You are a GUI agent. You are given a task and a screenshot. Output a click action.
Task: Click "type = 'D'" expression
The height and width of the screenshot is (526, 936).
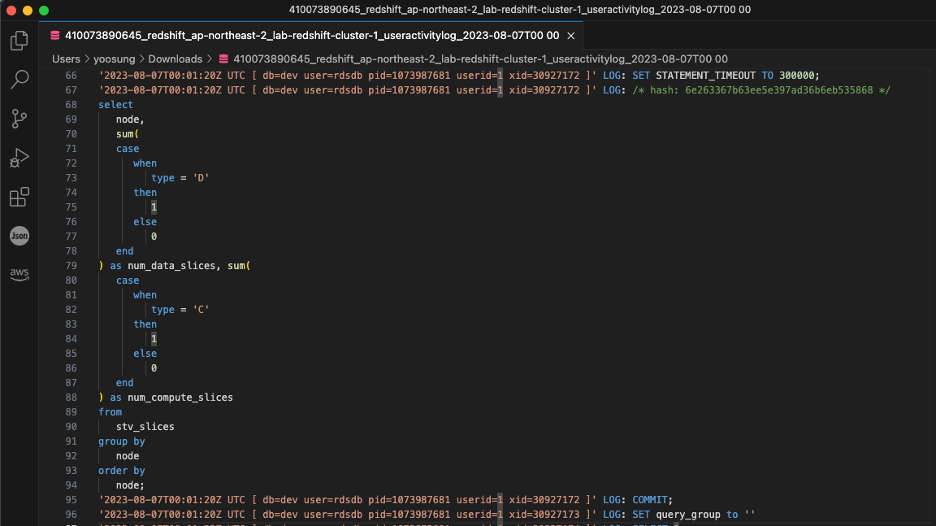pos(180,178)
